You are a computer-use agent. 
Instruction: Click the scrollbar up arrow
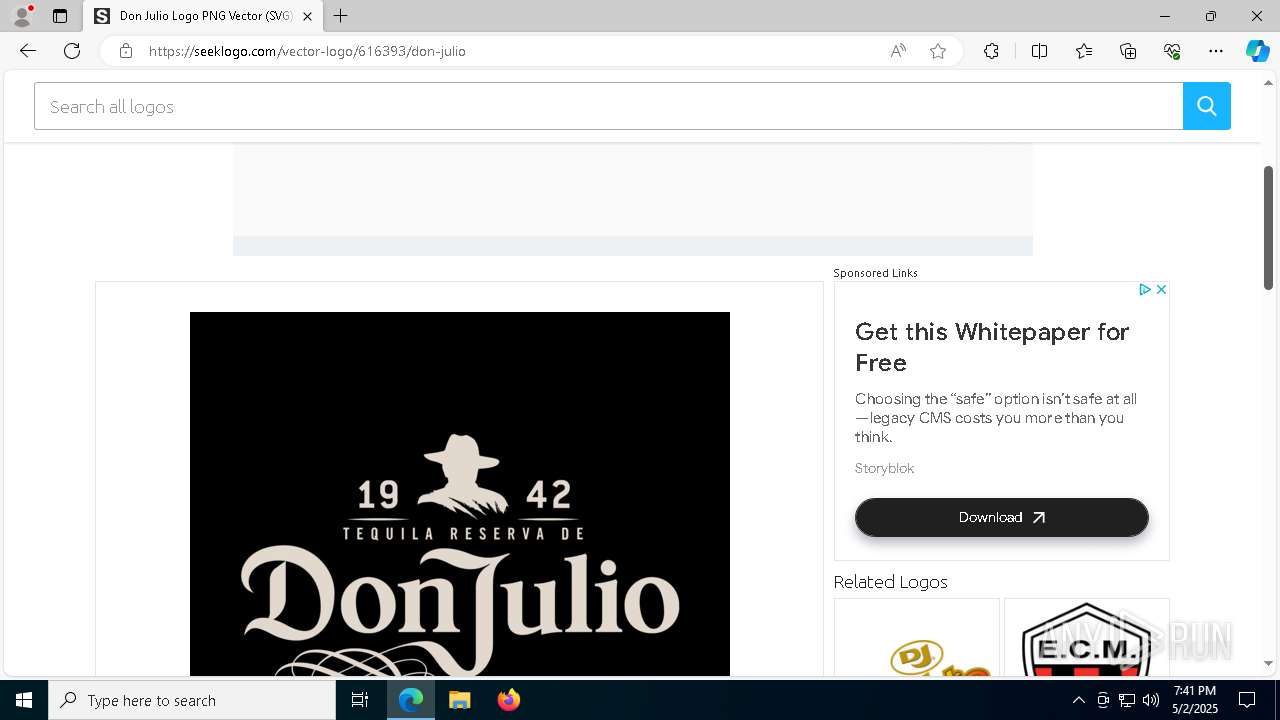click(1268, 81)
